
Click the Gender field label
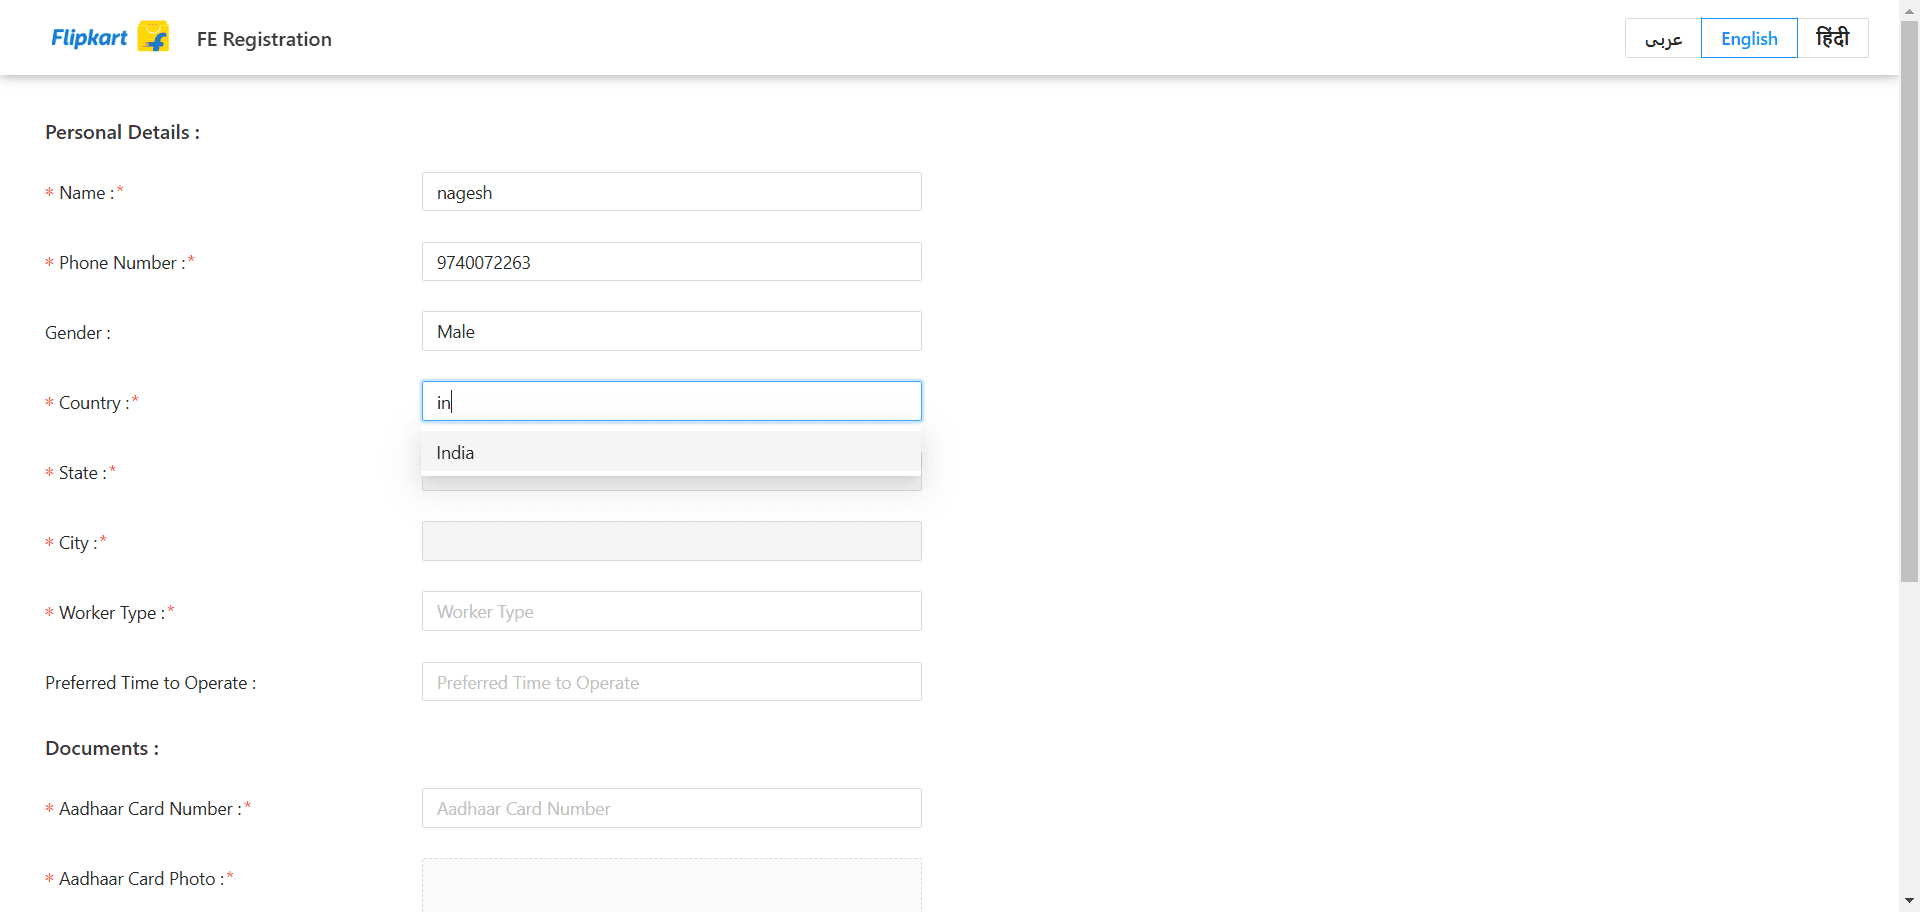(78, 333)
